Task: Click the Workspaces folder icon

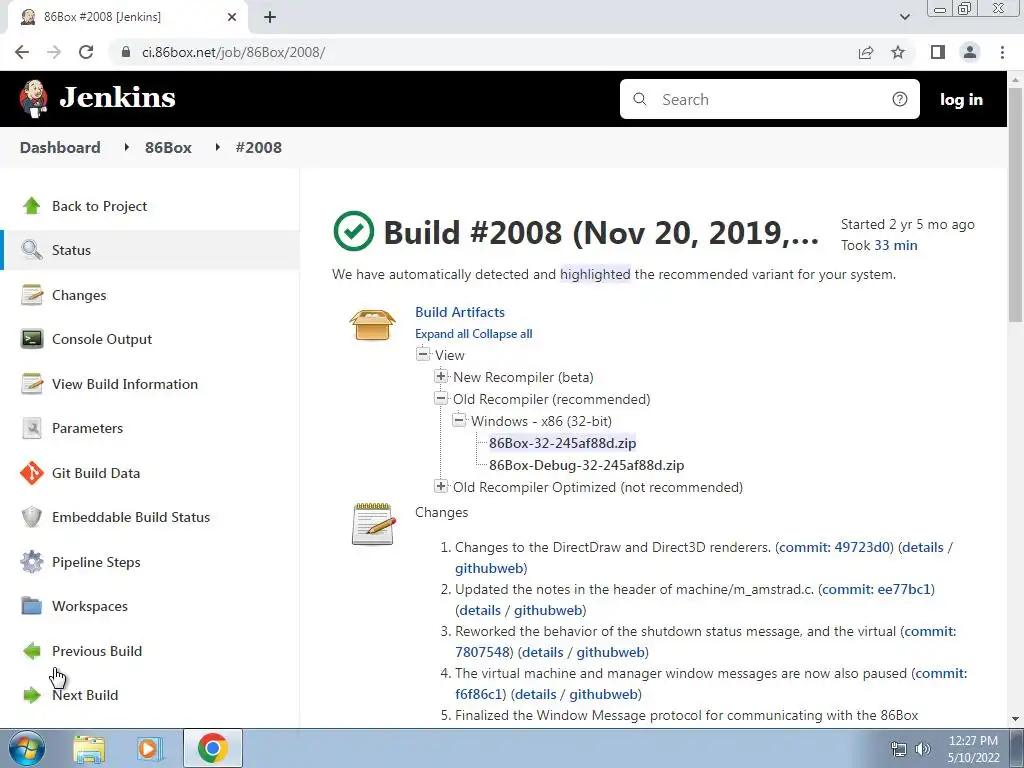Action: click(31, 606)
